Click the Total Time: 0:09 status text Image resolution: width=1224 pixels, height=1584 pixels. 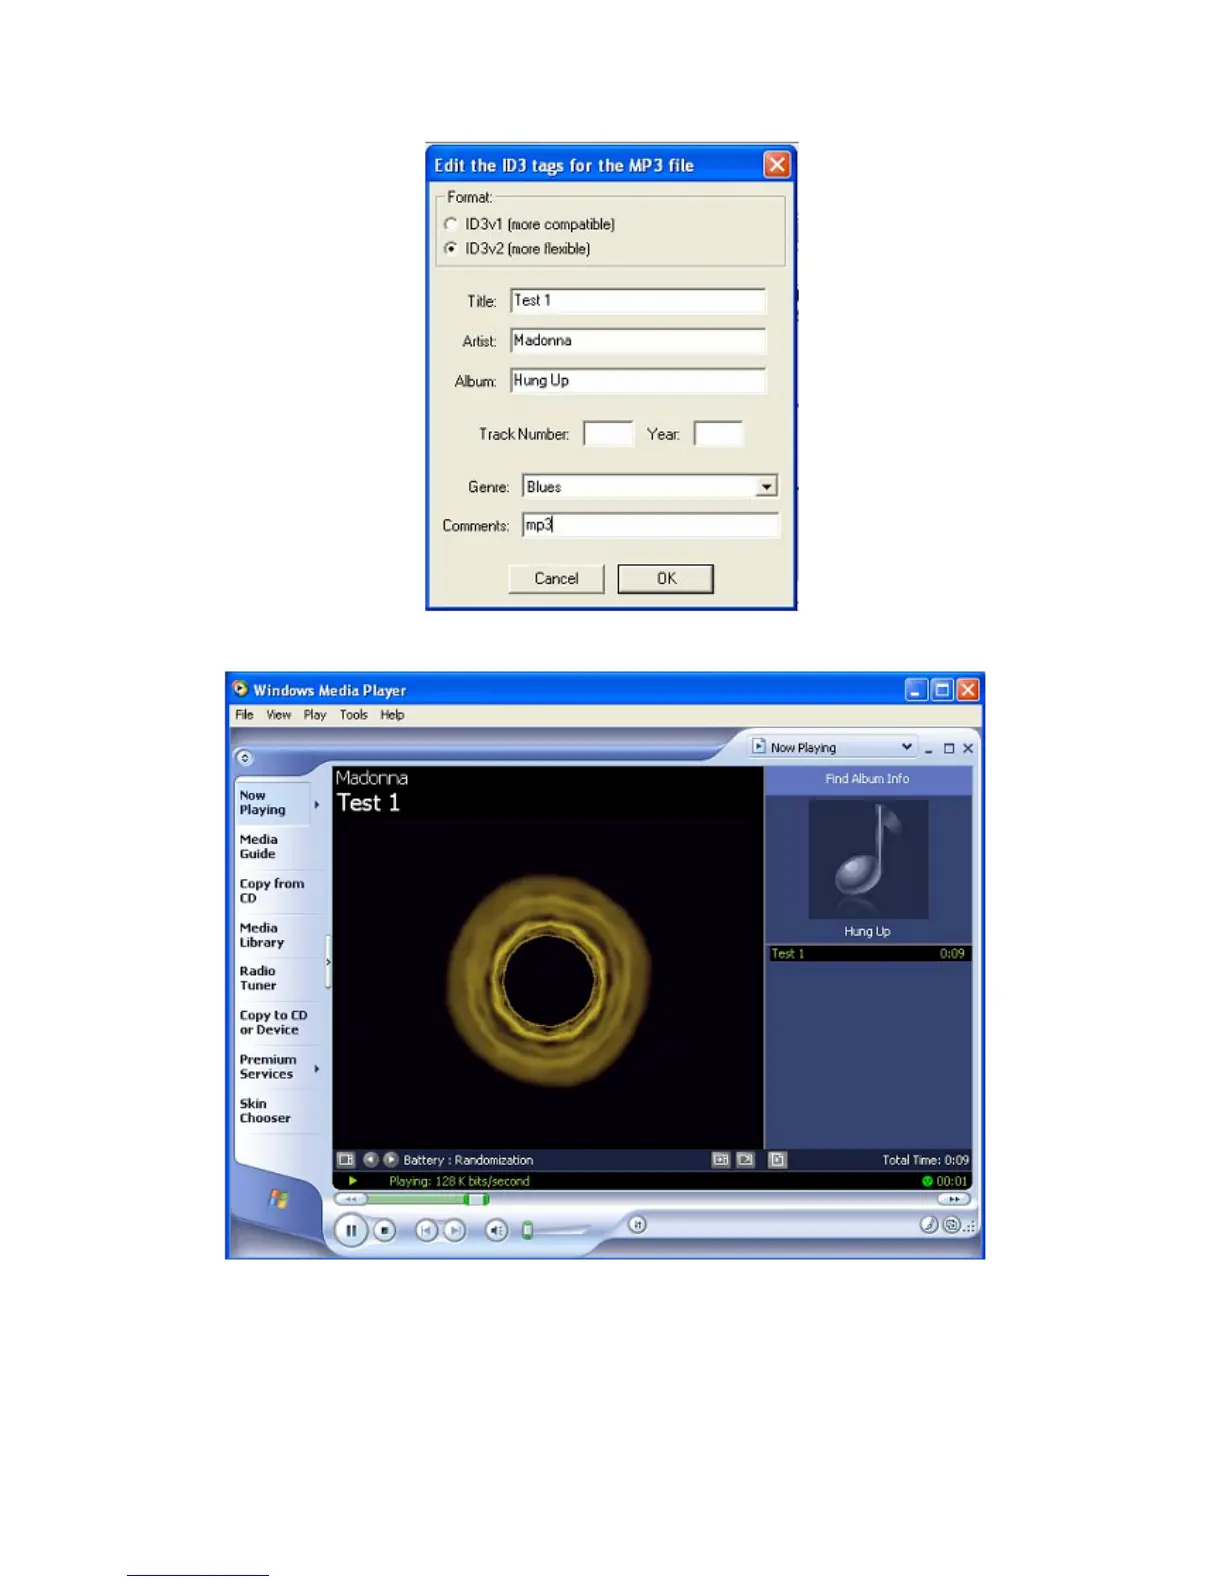pos(925,1160)
